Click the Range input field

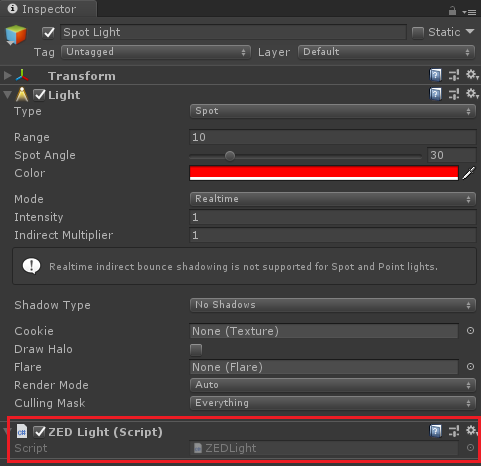coord(332,137)
